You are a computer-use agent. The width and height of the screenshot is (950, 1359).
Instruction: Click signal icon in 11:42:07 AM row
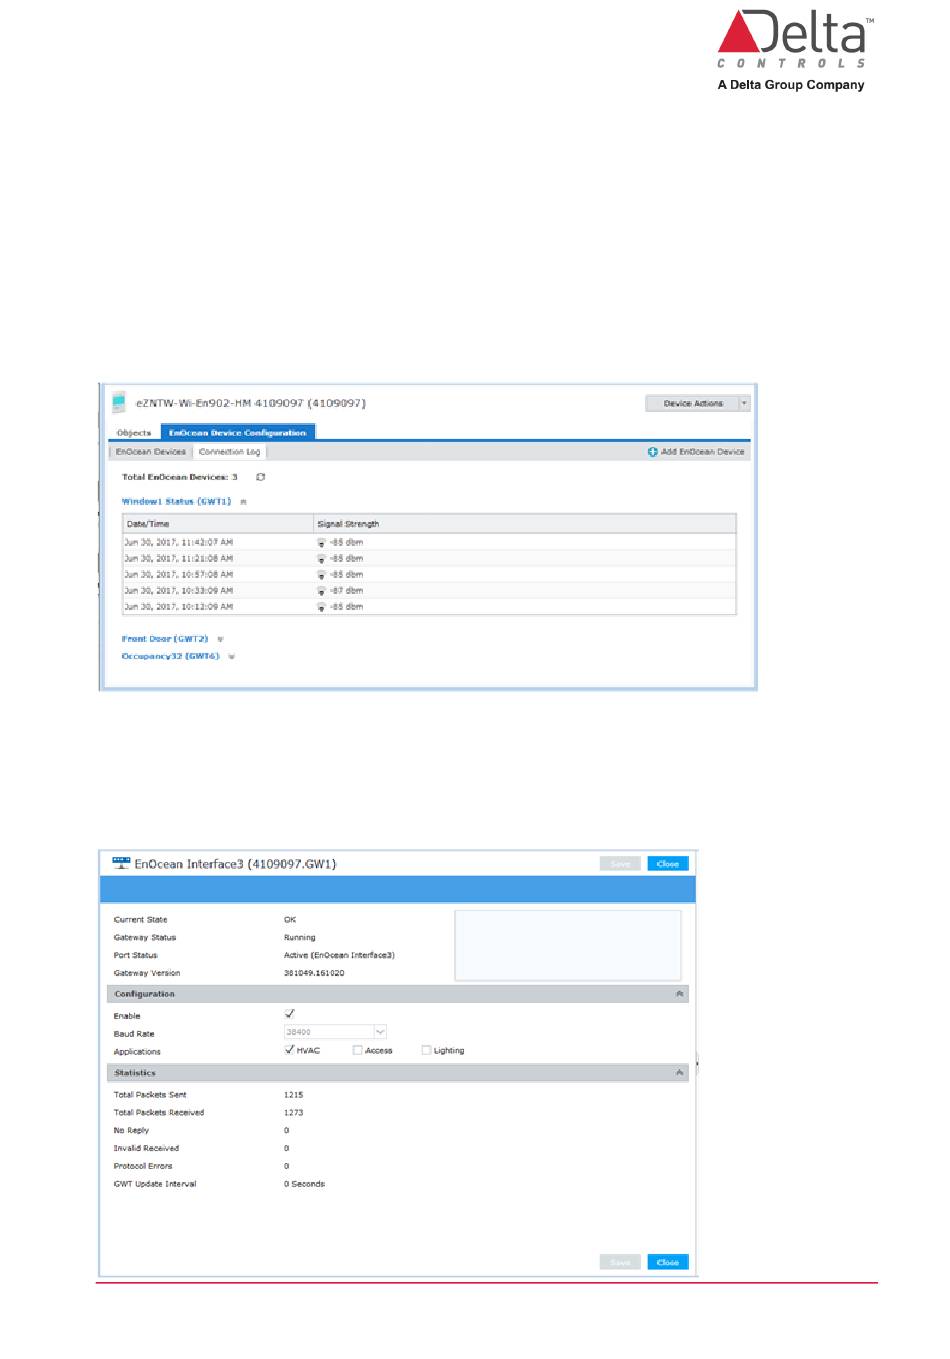[321, 543]
